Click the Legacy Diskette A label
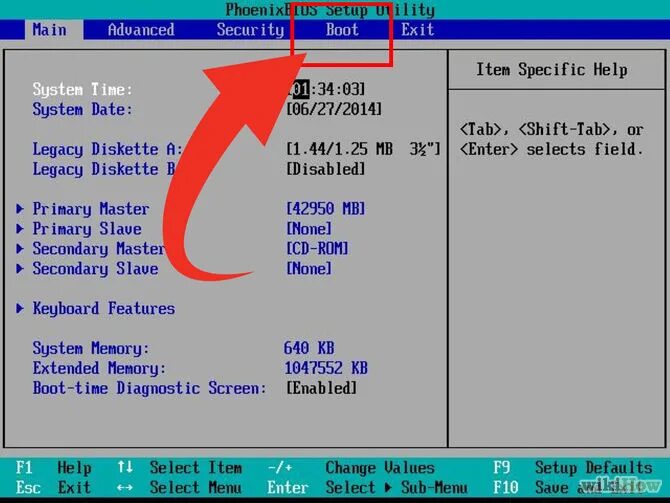This screenshot has width=670, height=503. tap(108, 149)
